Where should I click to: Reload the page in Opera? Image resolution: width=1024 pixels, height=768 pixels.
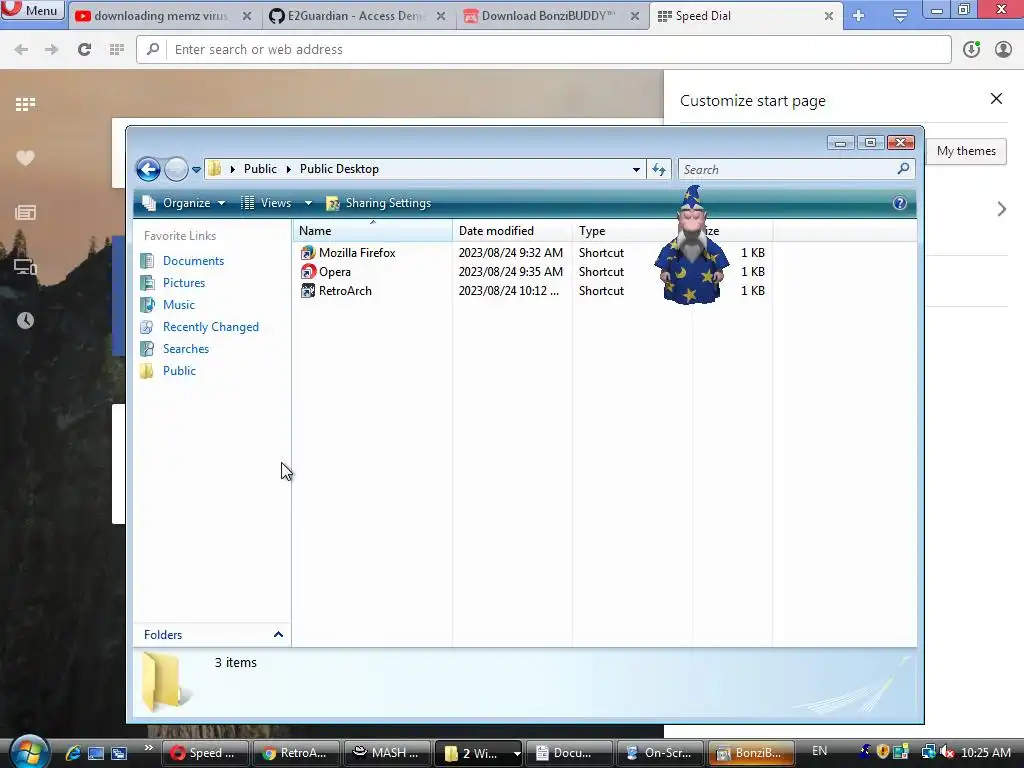tap(84, 49)
